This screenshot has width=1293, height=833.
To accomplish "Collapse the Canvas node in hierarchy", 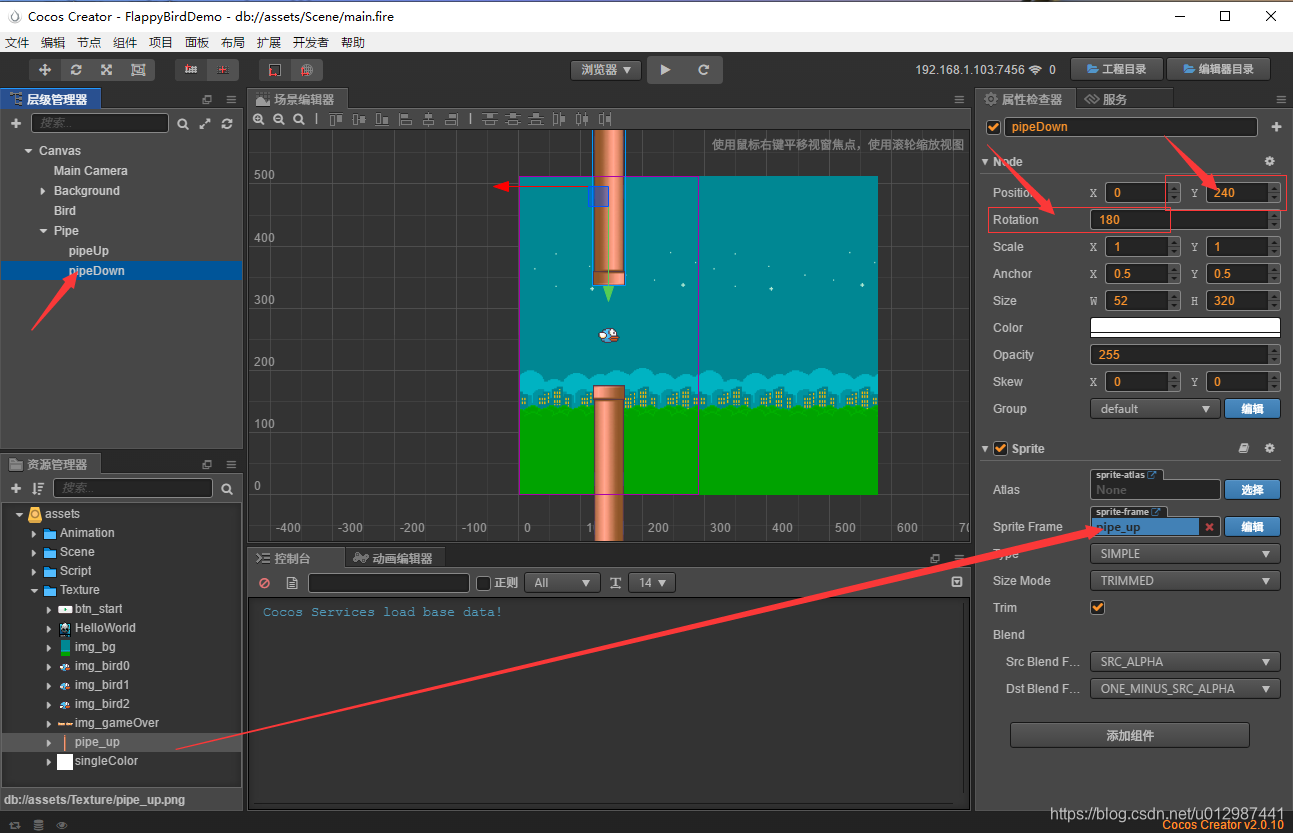I will pos(28,151).
